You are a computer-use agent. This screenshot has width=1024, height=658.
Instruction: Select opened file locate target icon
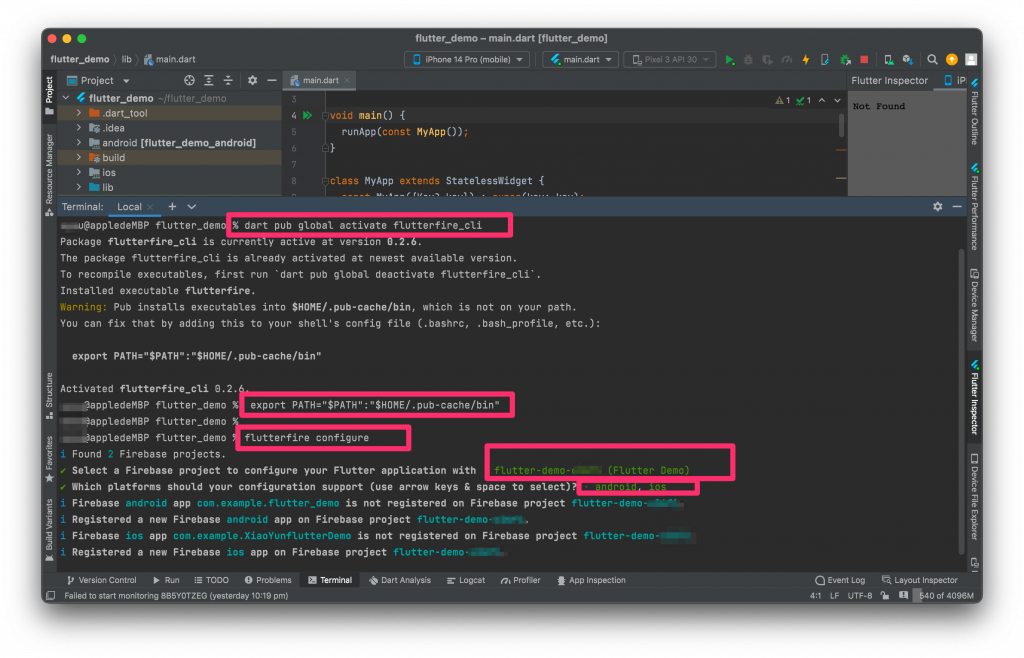coord(189,80)
